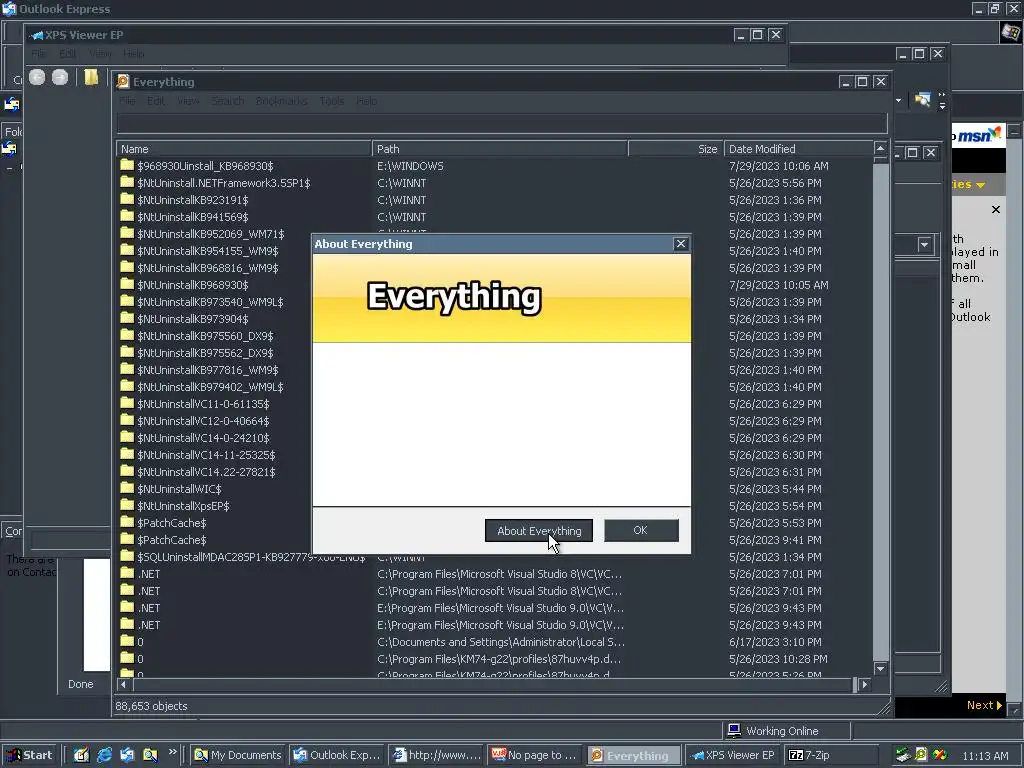Click the XPS Viewer EP title bar icon
This screenshot has height=768, width=1024.
pyautogui.click(x=36, y=35)
